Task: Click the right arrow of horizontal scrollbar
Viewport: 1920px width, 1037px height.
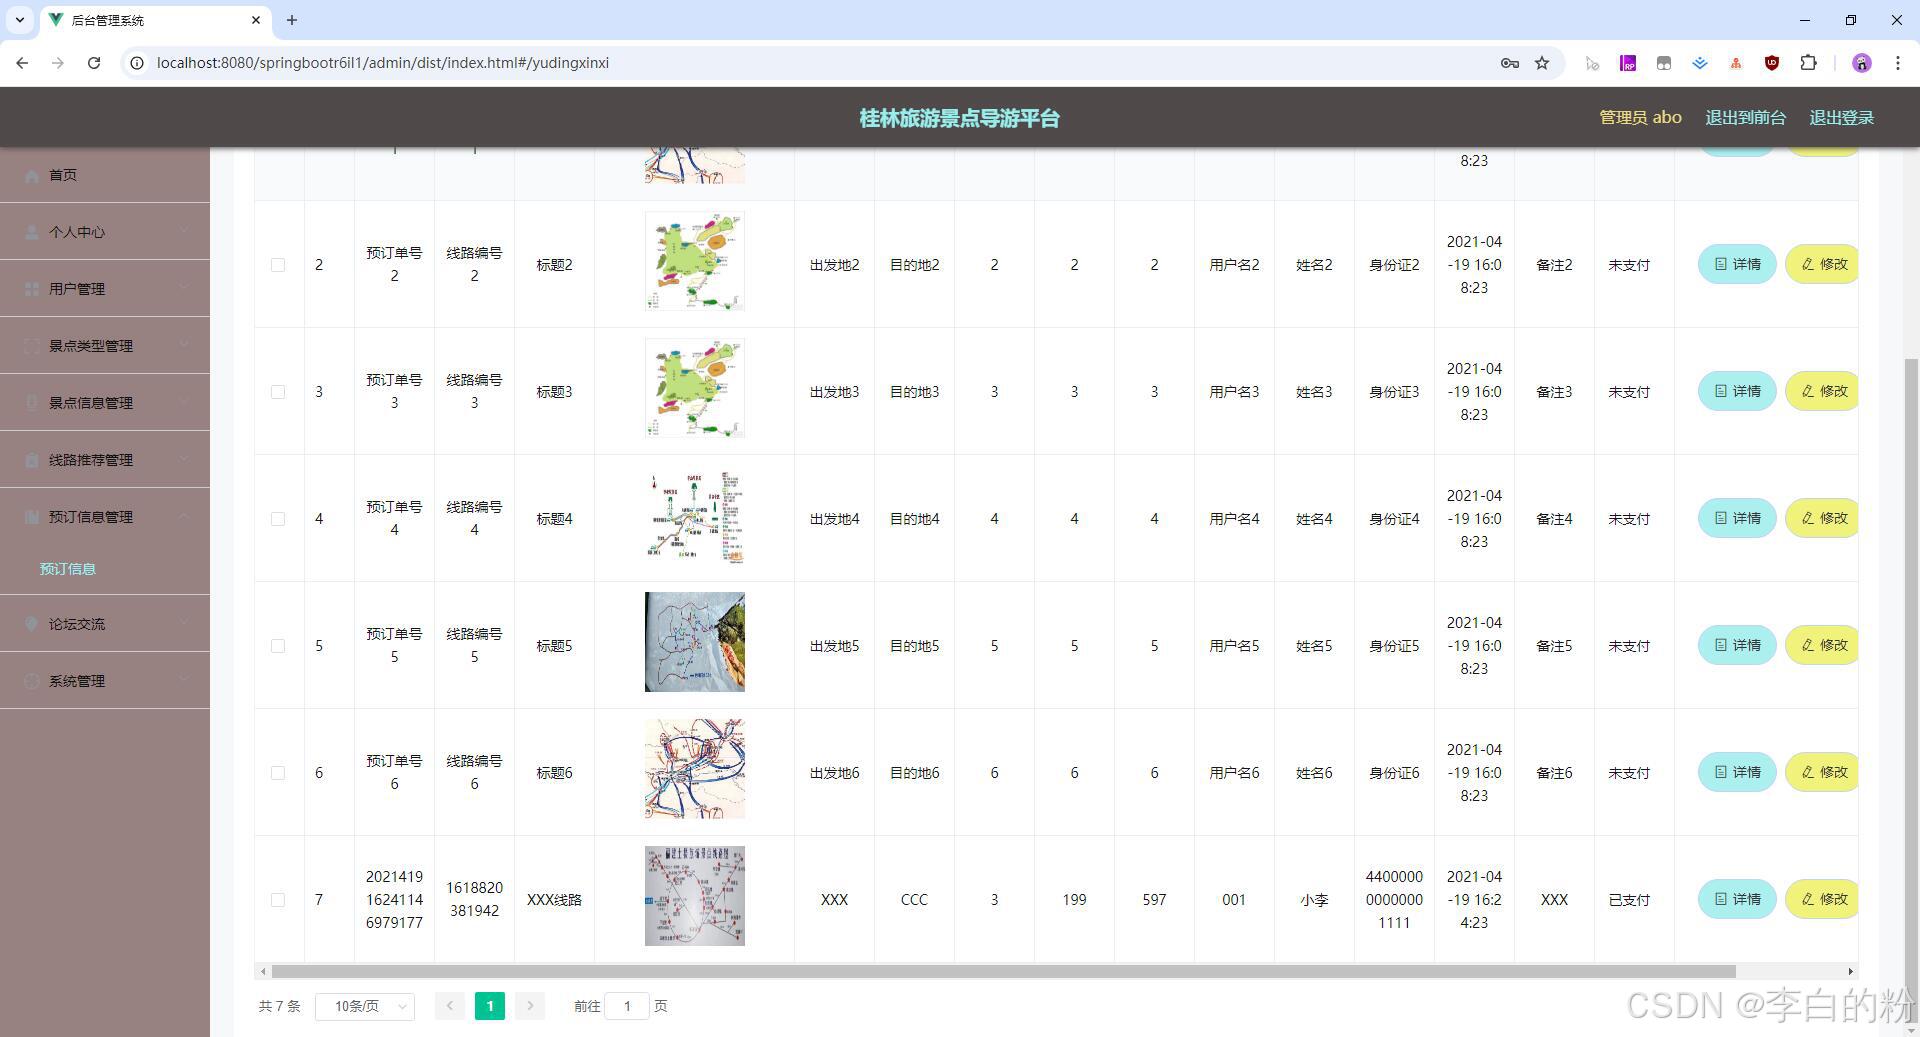Action: (1851, 972)
